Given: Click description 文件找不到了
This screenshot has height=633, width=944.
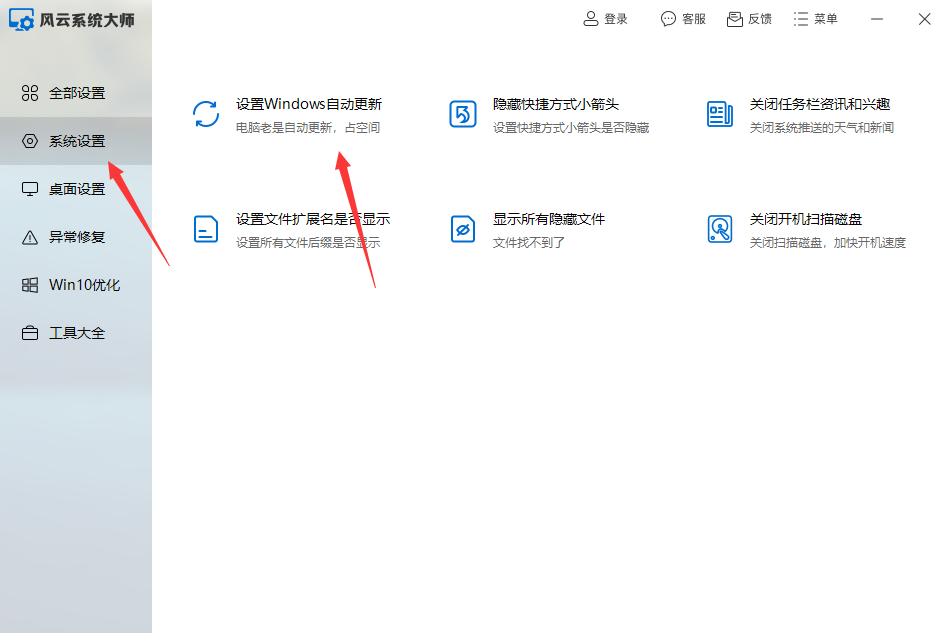Looking at the screenshot, I should point(529,243).
